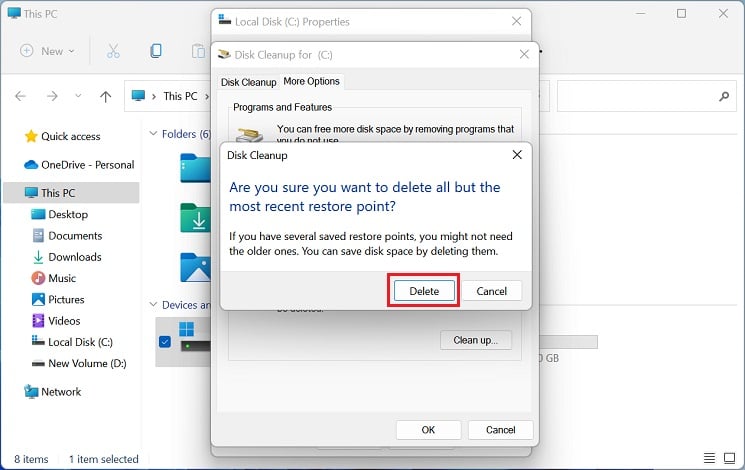Close the Disk Cleanup confirmation dialog

tap(517, 155)
